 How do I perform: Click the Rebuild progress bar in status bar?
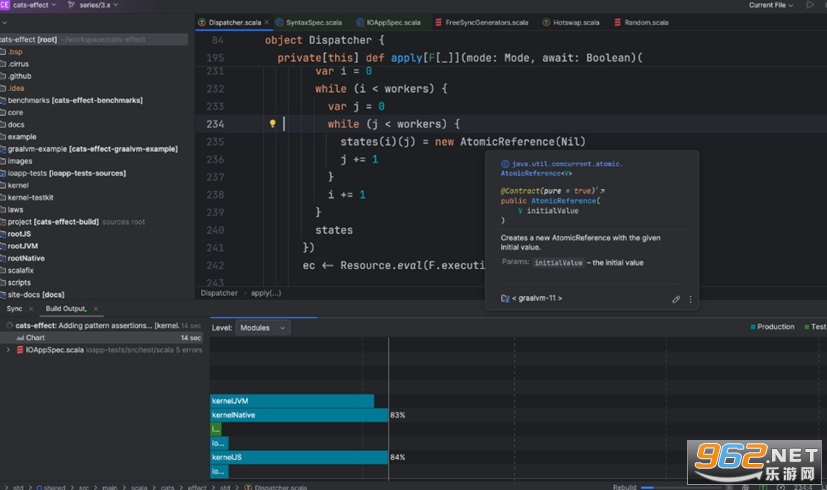(679, 487)
